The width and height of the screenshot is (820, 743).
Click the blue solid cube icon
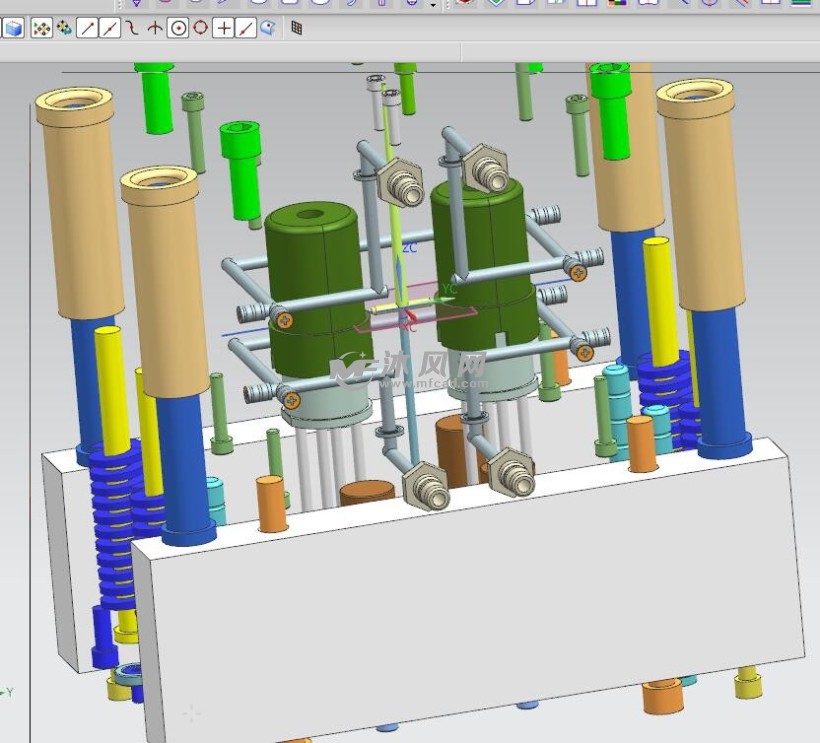(13, 28)
